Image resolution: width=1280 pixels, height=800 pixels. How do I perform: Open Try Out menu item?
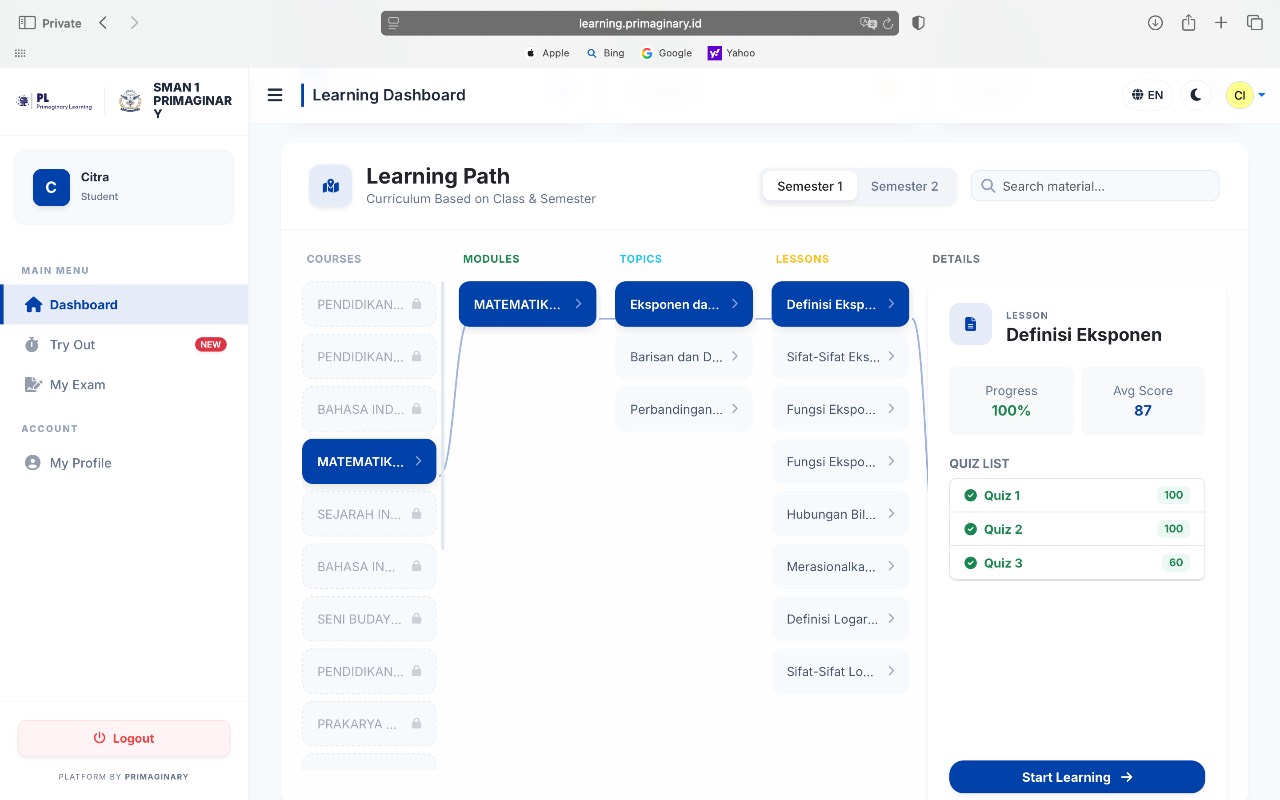click(x=124, y=345)
